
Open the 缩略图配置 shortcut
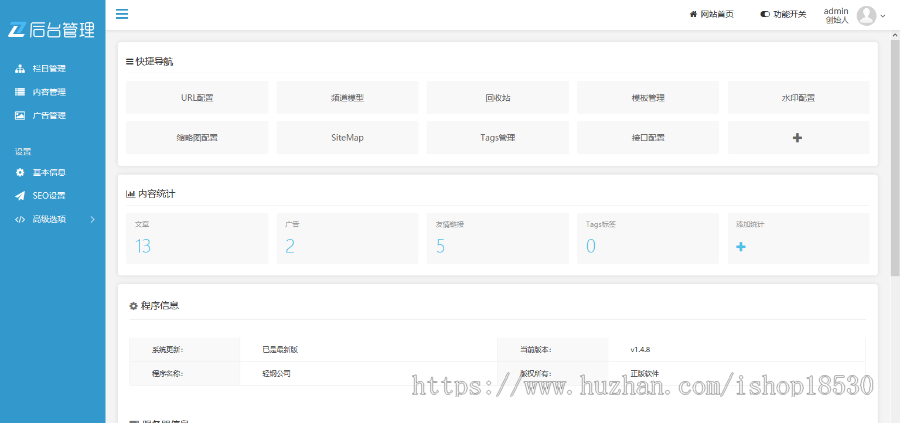pyautogui.click(x=197, y=138)
